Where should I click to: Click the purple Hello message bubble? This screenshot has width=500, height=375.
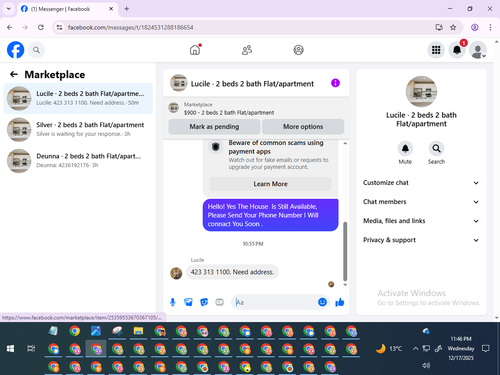(x=271, y=215)
